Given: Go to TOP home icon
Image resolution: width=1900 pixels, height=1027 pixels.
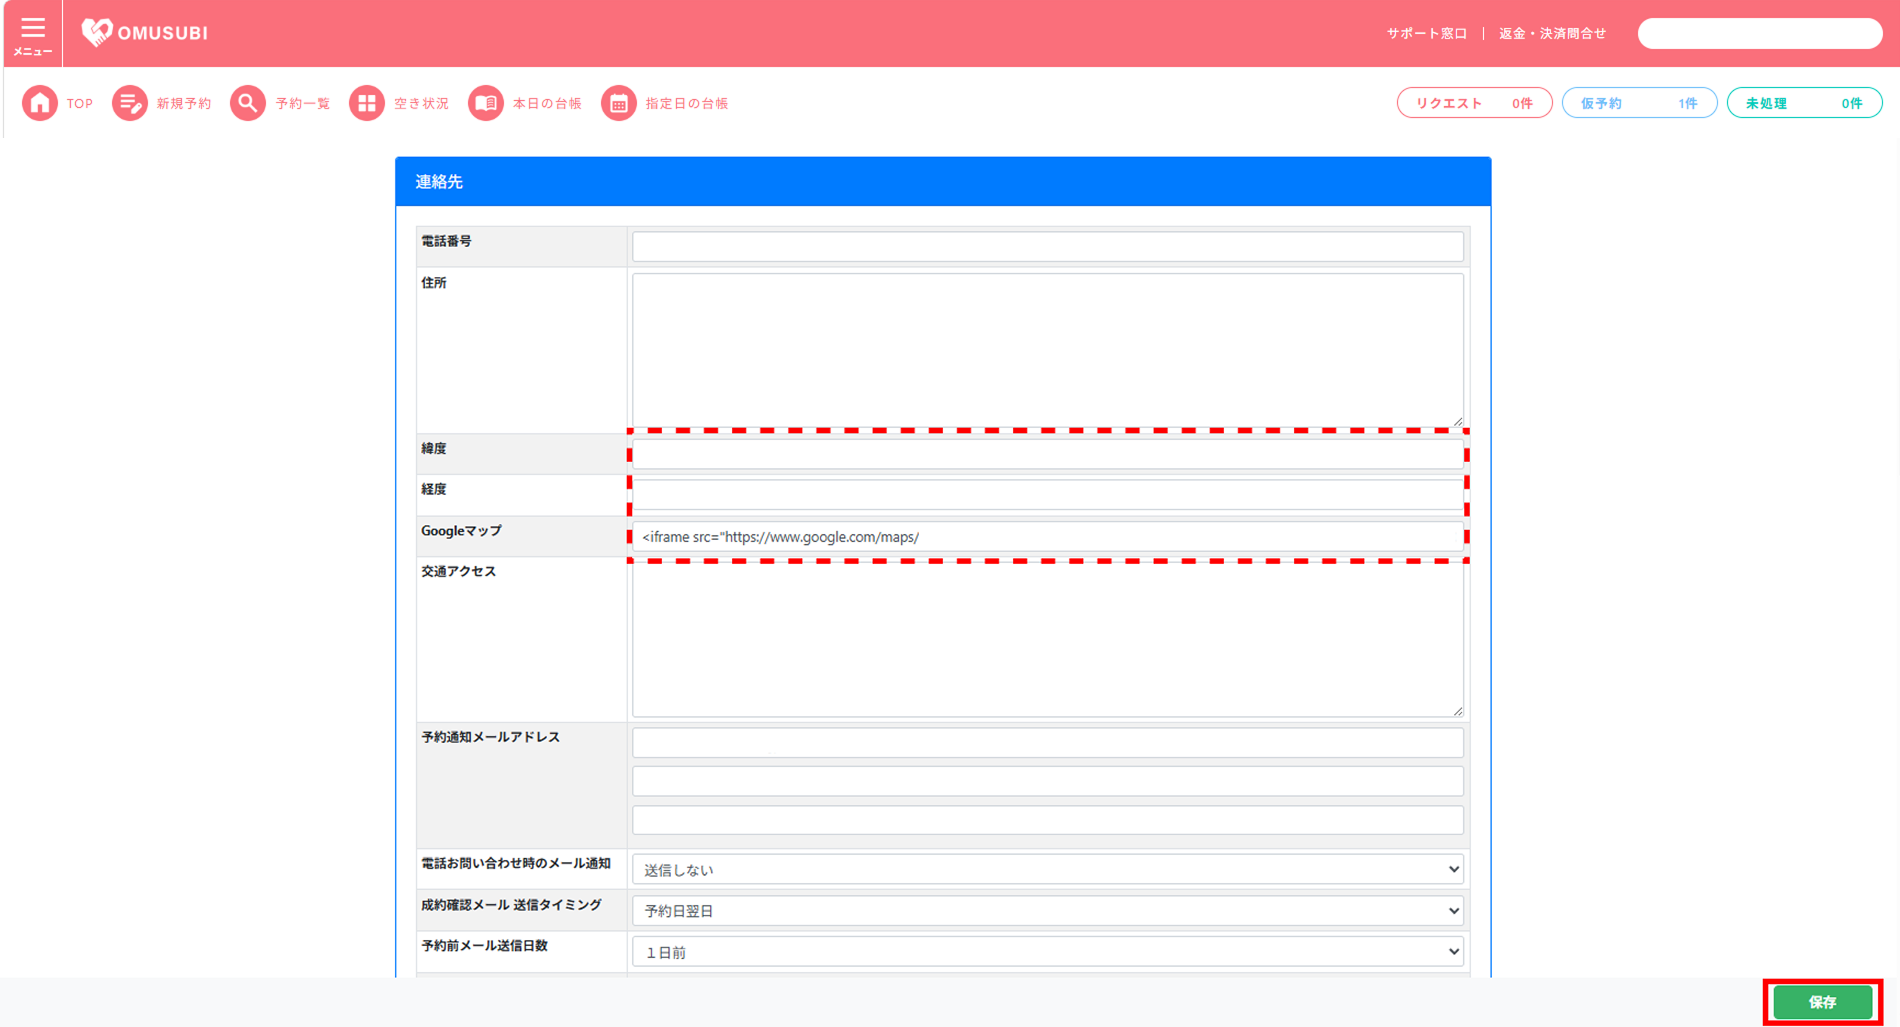Looking at the screenshot, I should [40, 103].
